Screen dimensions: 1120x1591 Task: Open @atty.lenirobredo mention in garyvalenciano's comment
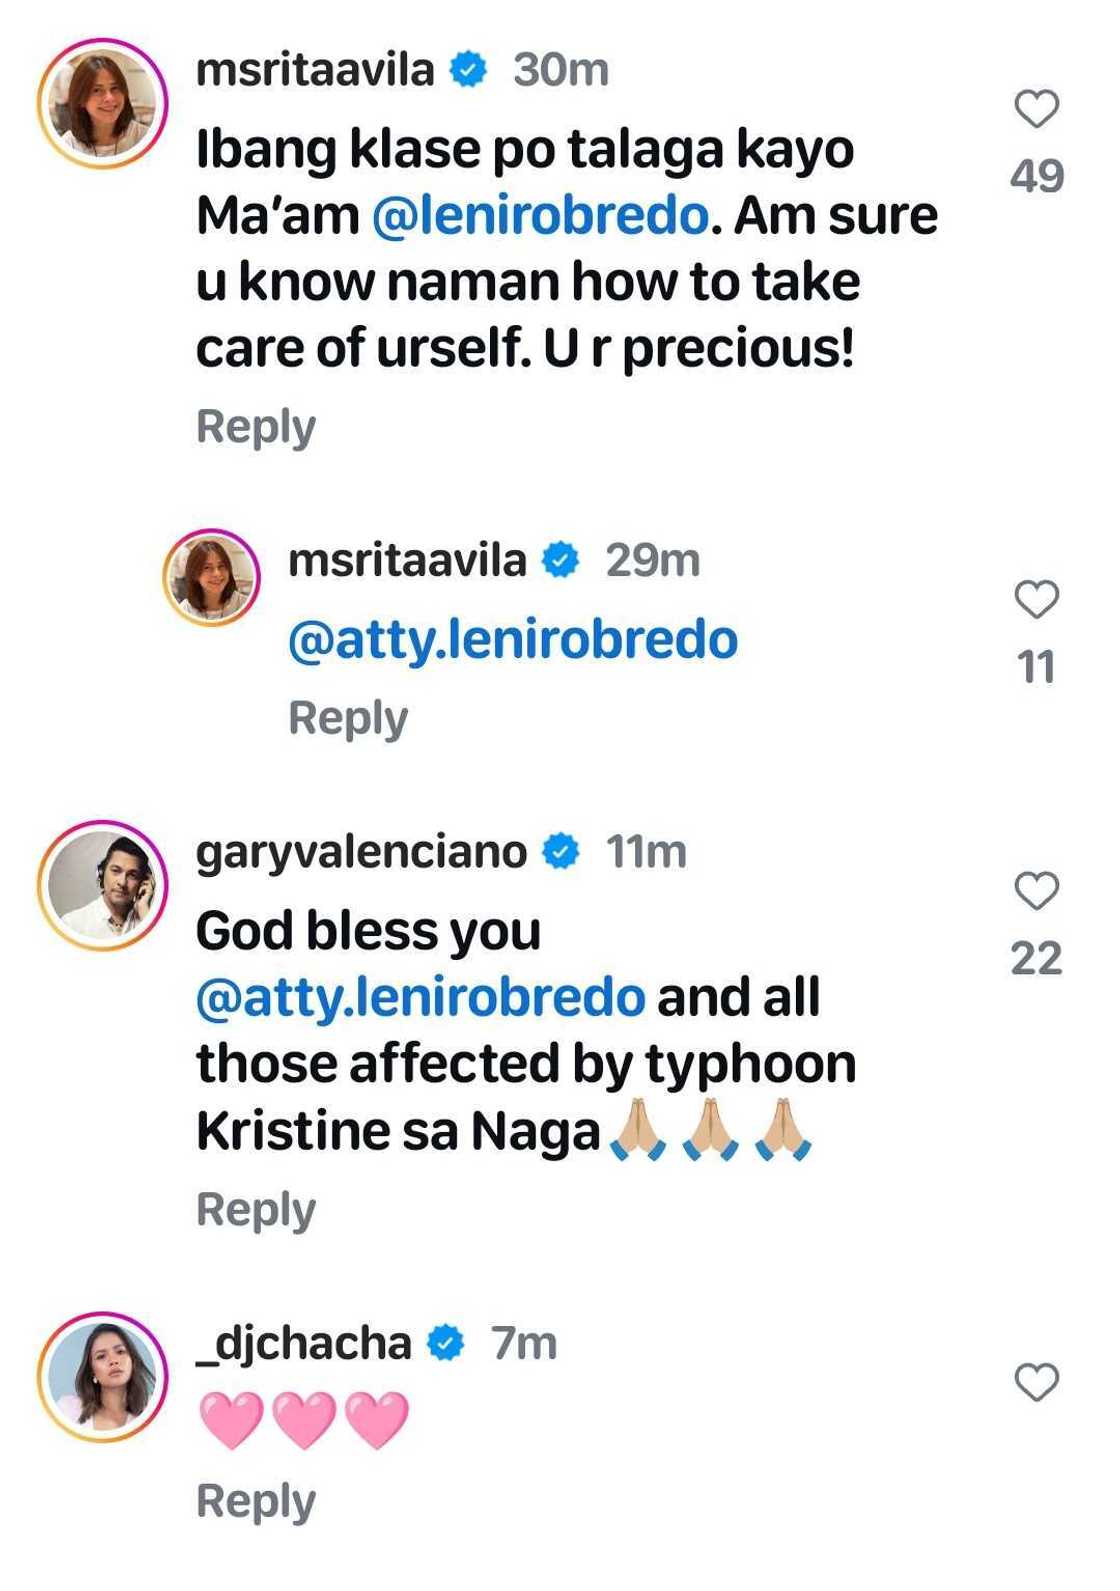click(421, 998)
